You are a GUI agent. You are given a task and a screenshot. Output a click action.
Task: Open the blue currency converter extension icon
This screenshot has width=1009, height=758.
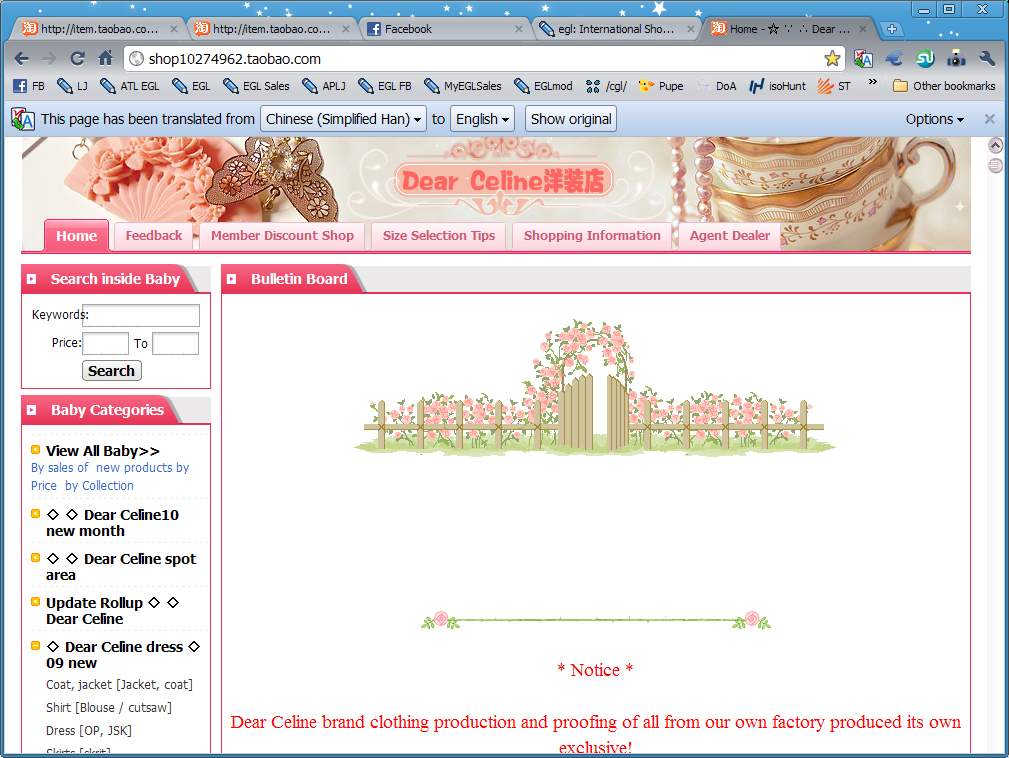[894, 59]
